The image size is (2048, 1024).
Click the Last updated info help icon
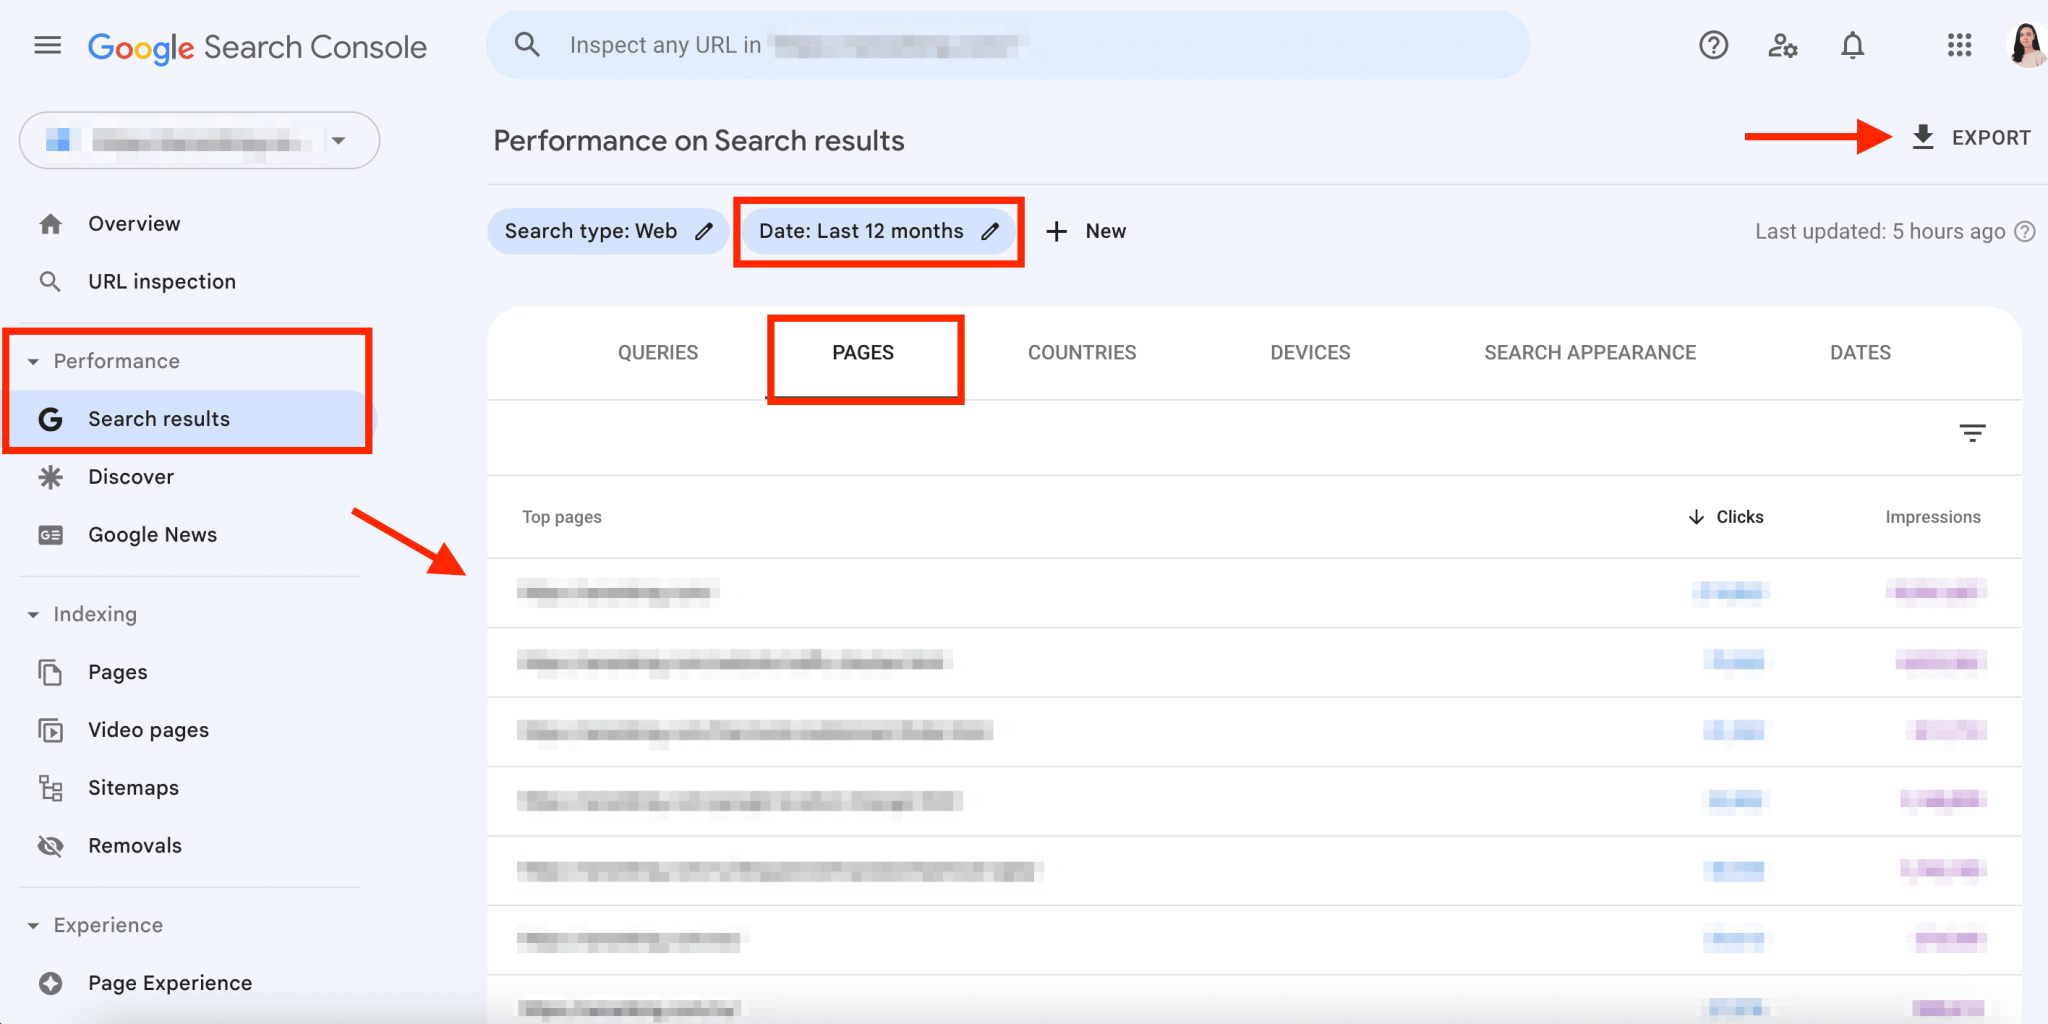click(x=2025, y=231)
